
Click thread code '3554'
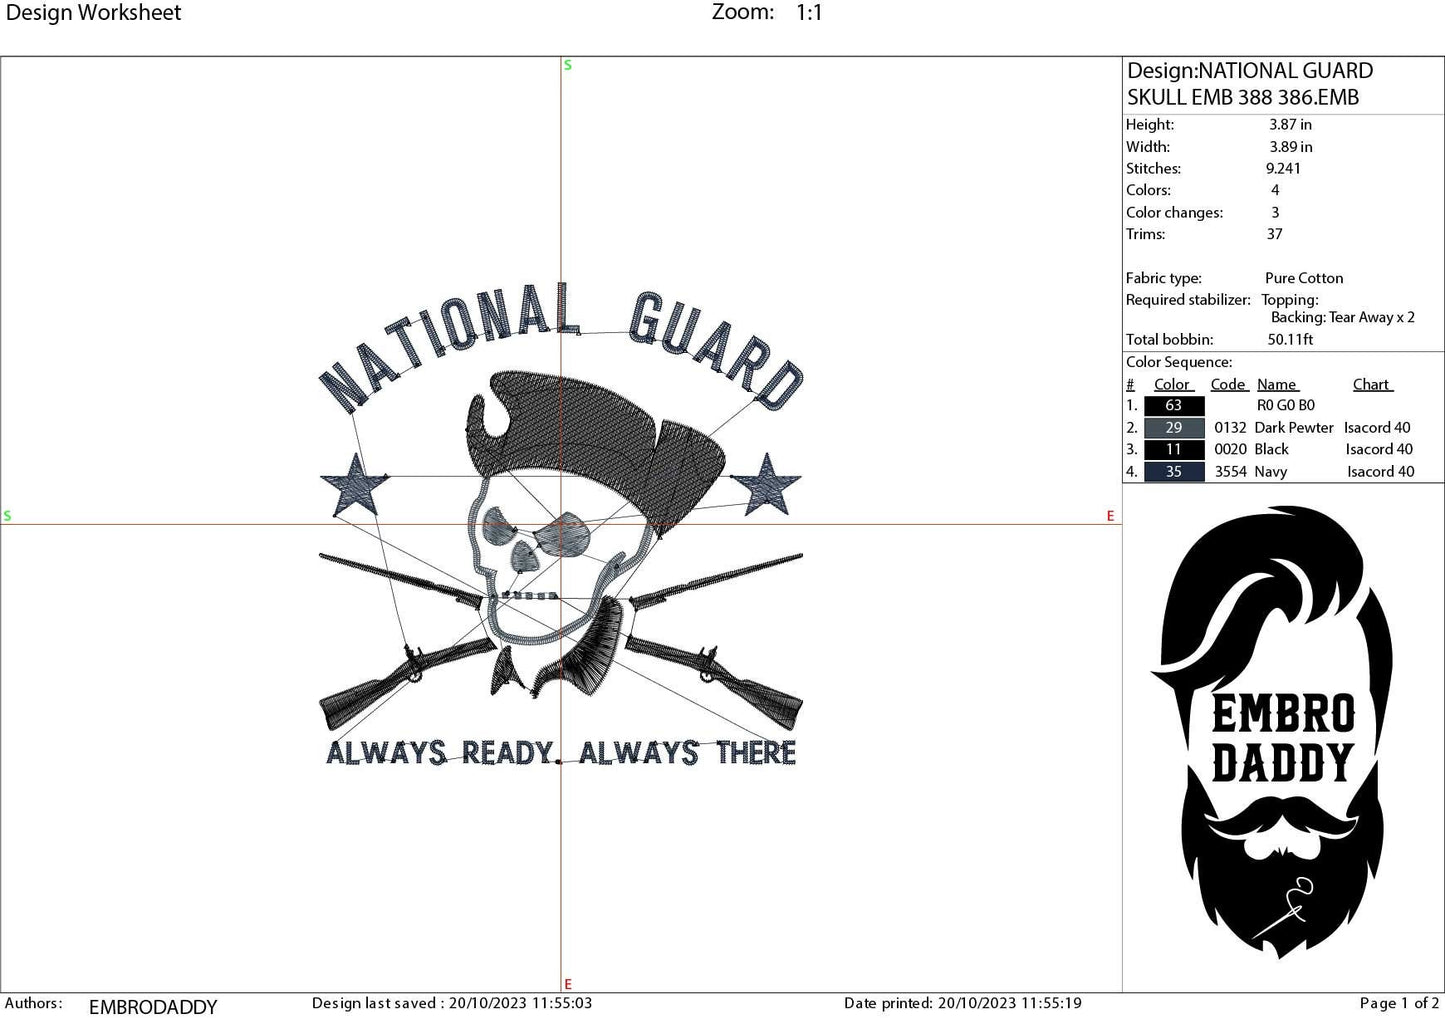coord(1230,472)
